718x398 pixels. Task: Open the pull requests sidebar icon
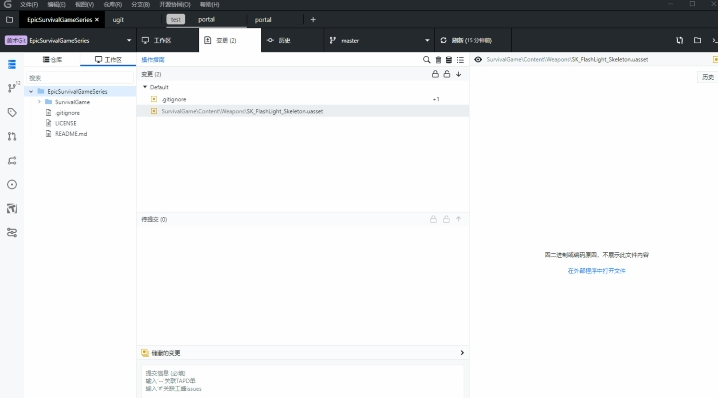click(12, 136)
